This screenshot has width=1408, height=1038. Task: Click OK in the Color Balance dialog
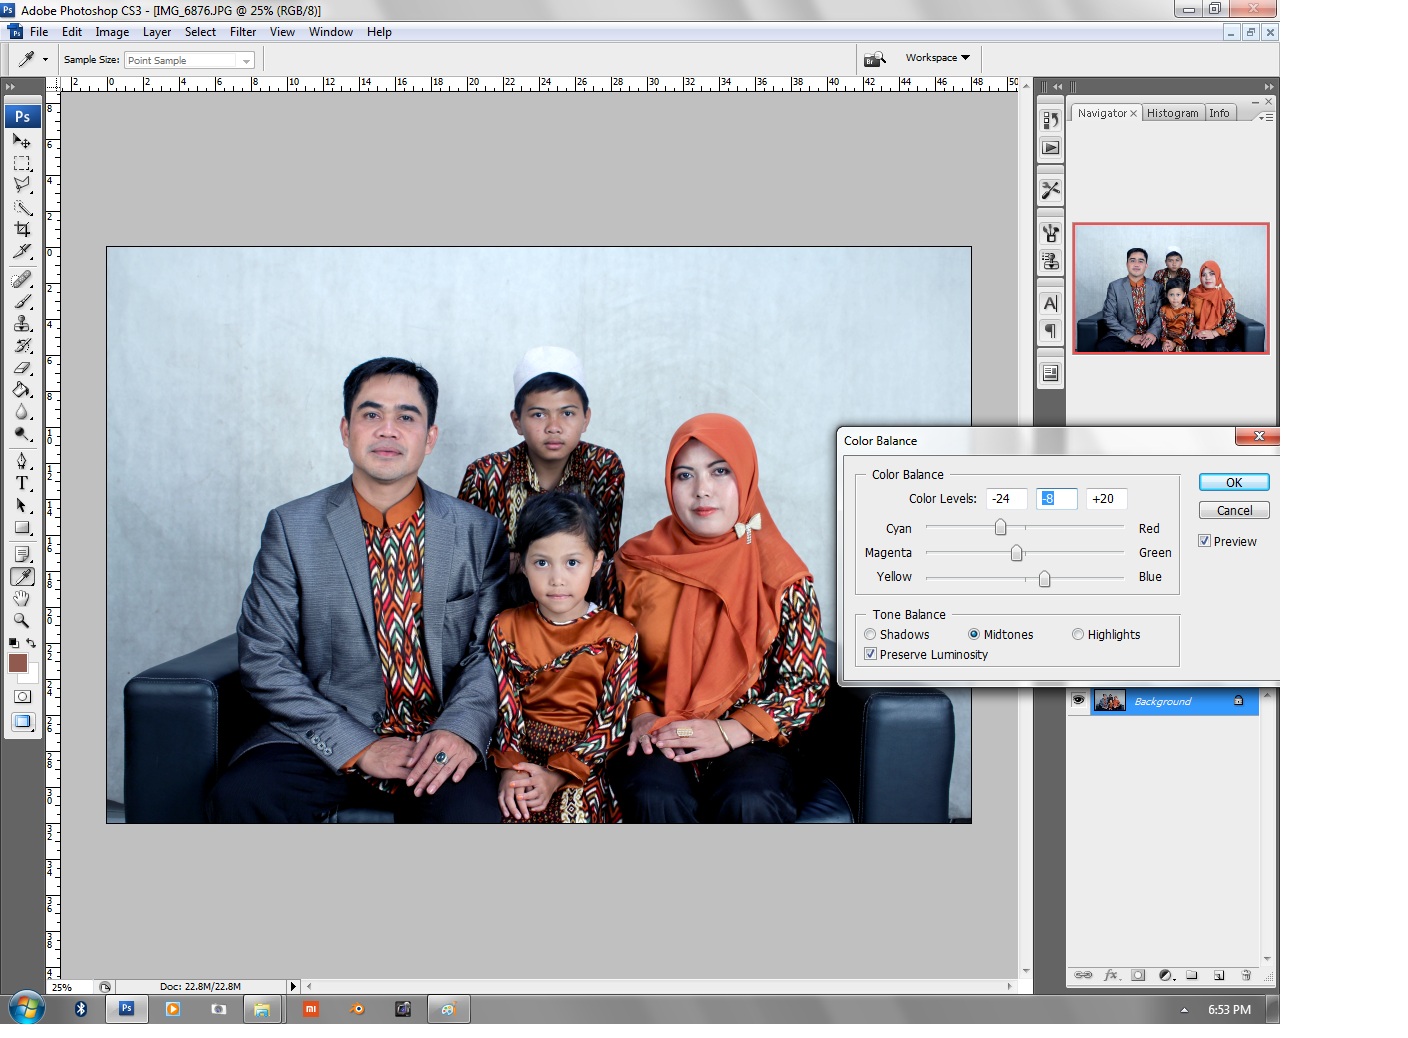[1233, 482]
